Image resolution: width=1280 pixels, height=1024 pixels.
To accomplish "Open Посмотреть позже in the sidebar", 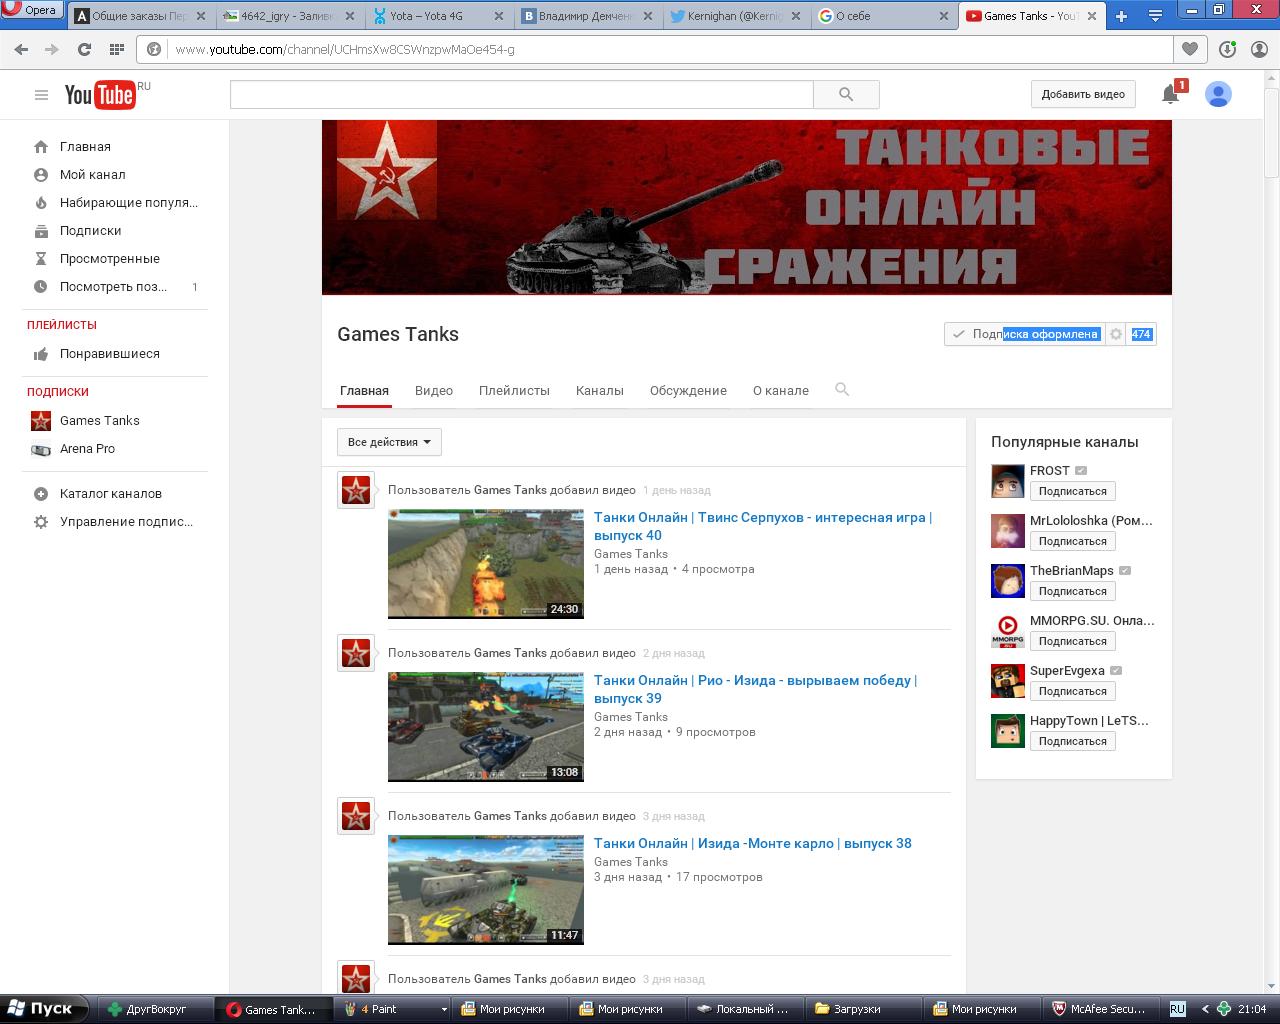I will coord(114,287).
